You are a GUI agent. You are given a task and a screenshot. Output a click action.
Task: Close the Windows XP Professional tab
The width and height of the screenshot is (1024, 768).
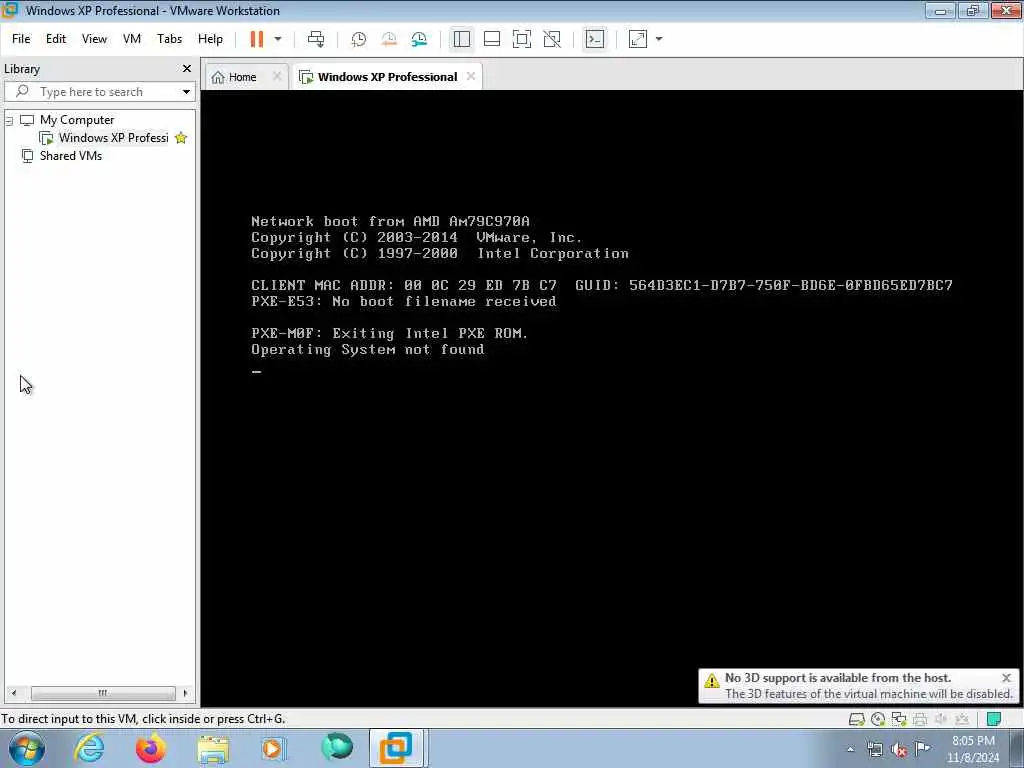pos(471,76)
